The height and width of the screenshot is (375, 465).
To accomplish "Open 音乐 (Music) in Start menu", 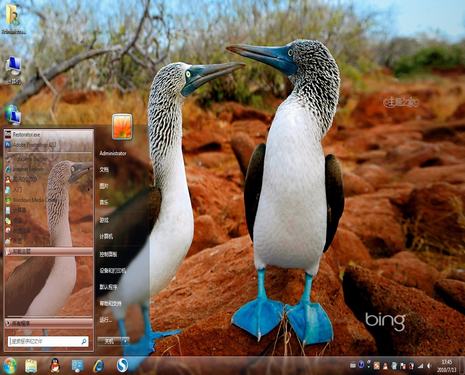I will (104, 202).
